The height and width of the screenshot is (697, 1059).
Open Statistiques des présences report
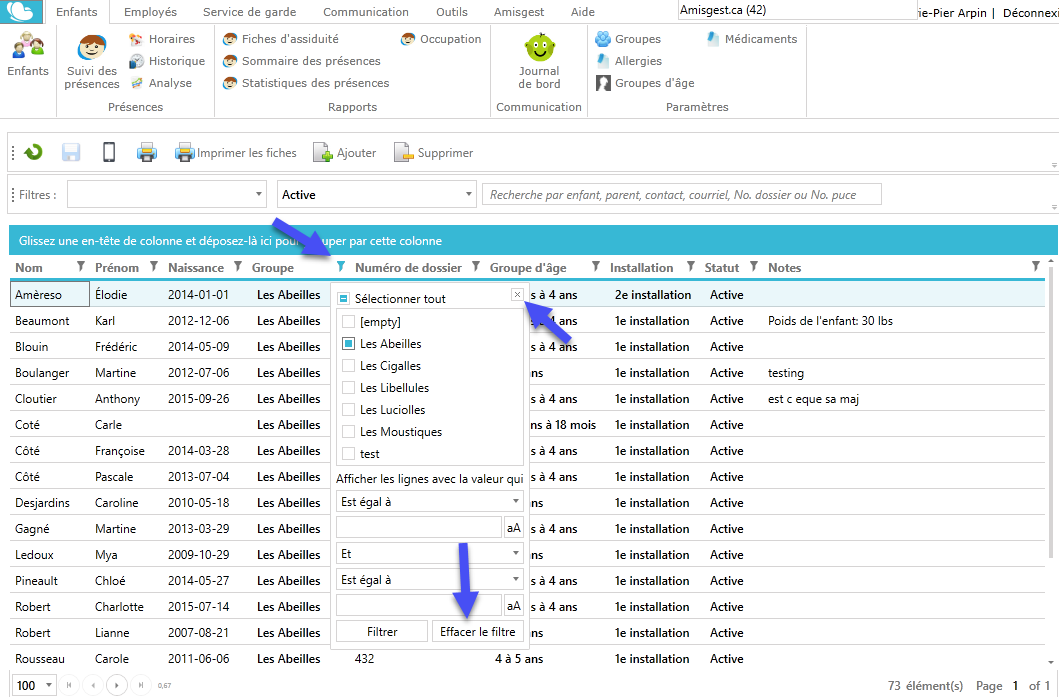click(x=306, y=83)
